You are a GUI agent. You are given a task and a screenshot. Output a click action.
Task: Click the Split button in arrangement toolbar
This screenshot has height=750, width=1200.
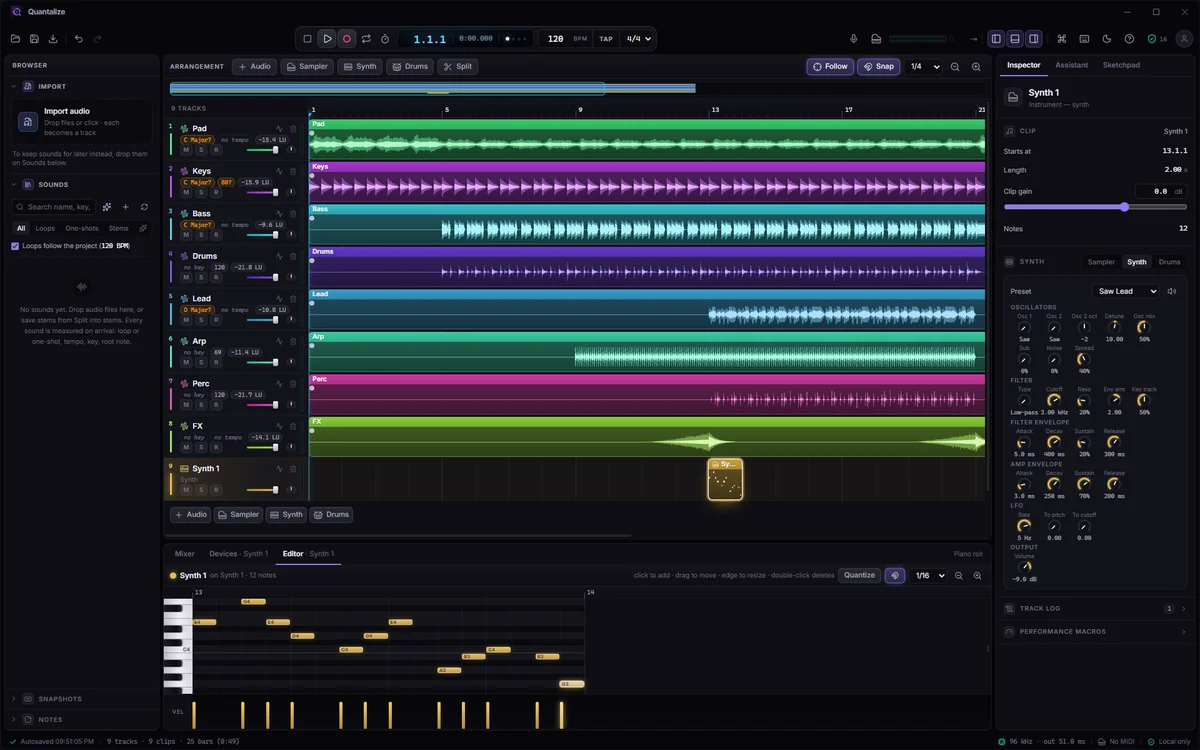458,67
